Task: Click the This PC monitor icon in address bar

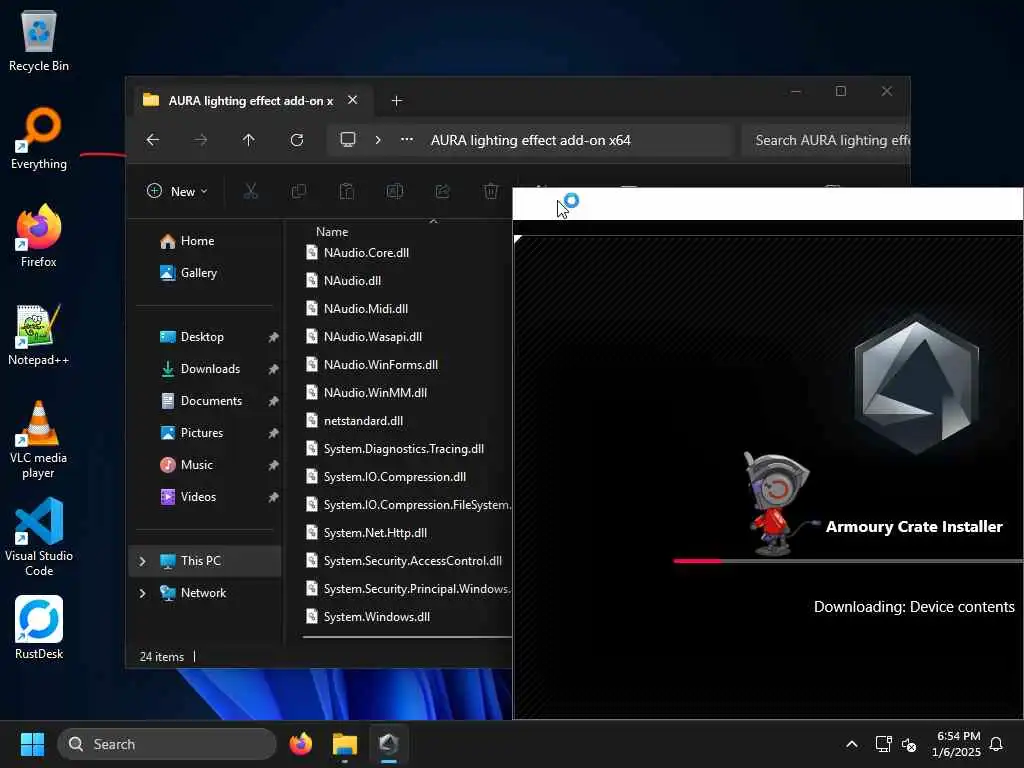Action: point(348,140)
